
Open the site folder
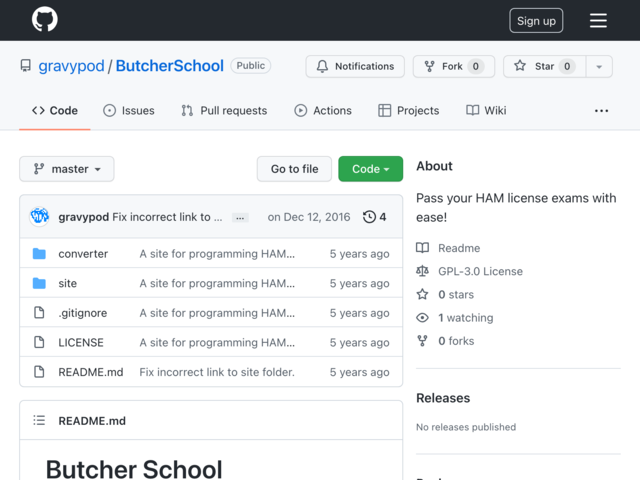coord(68,283)
